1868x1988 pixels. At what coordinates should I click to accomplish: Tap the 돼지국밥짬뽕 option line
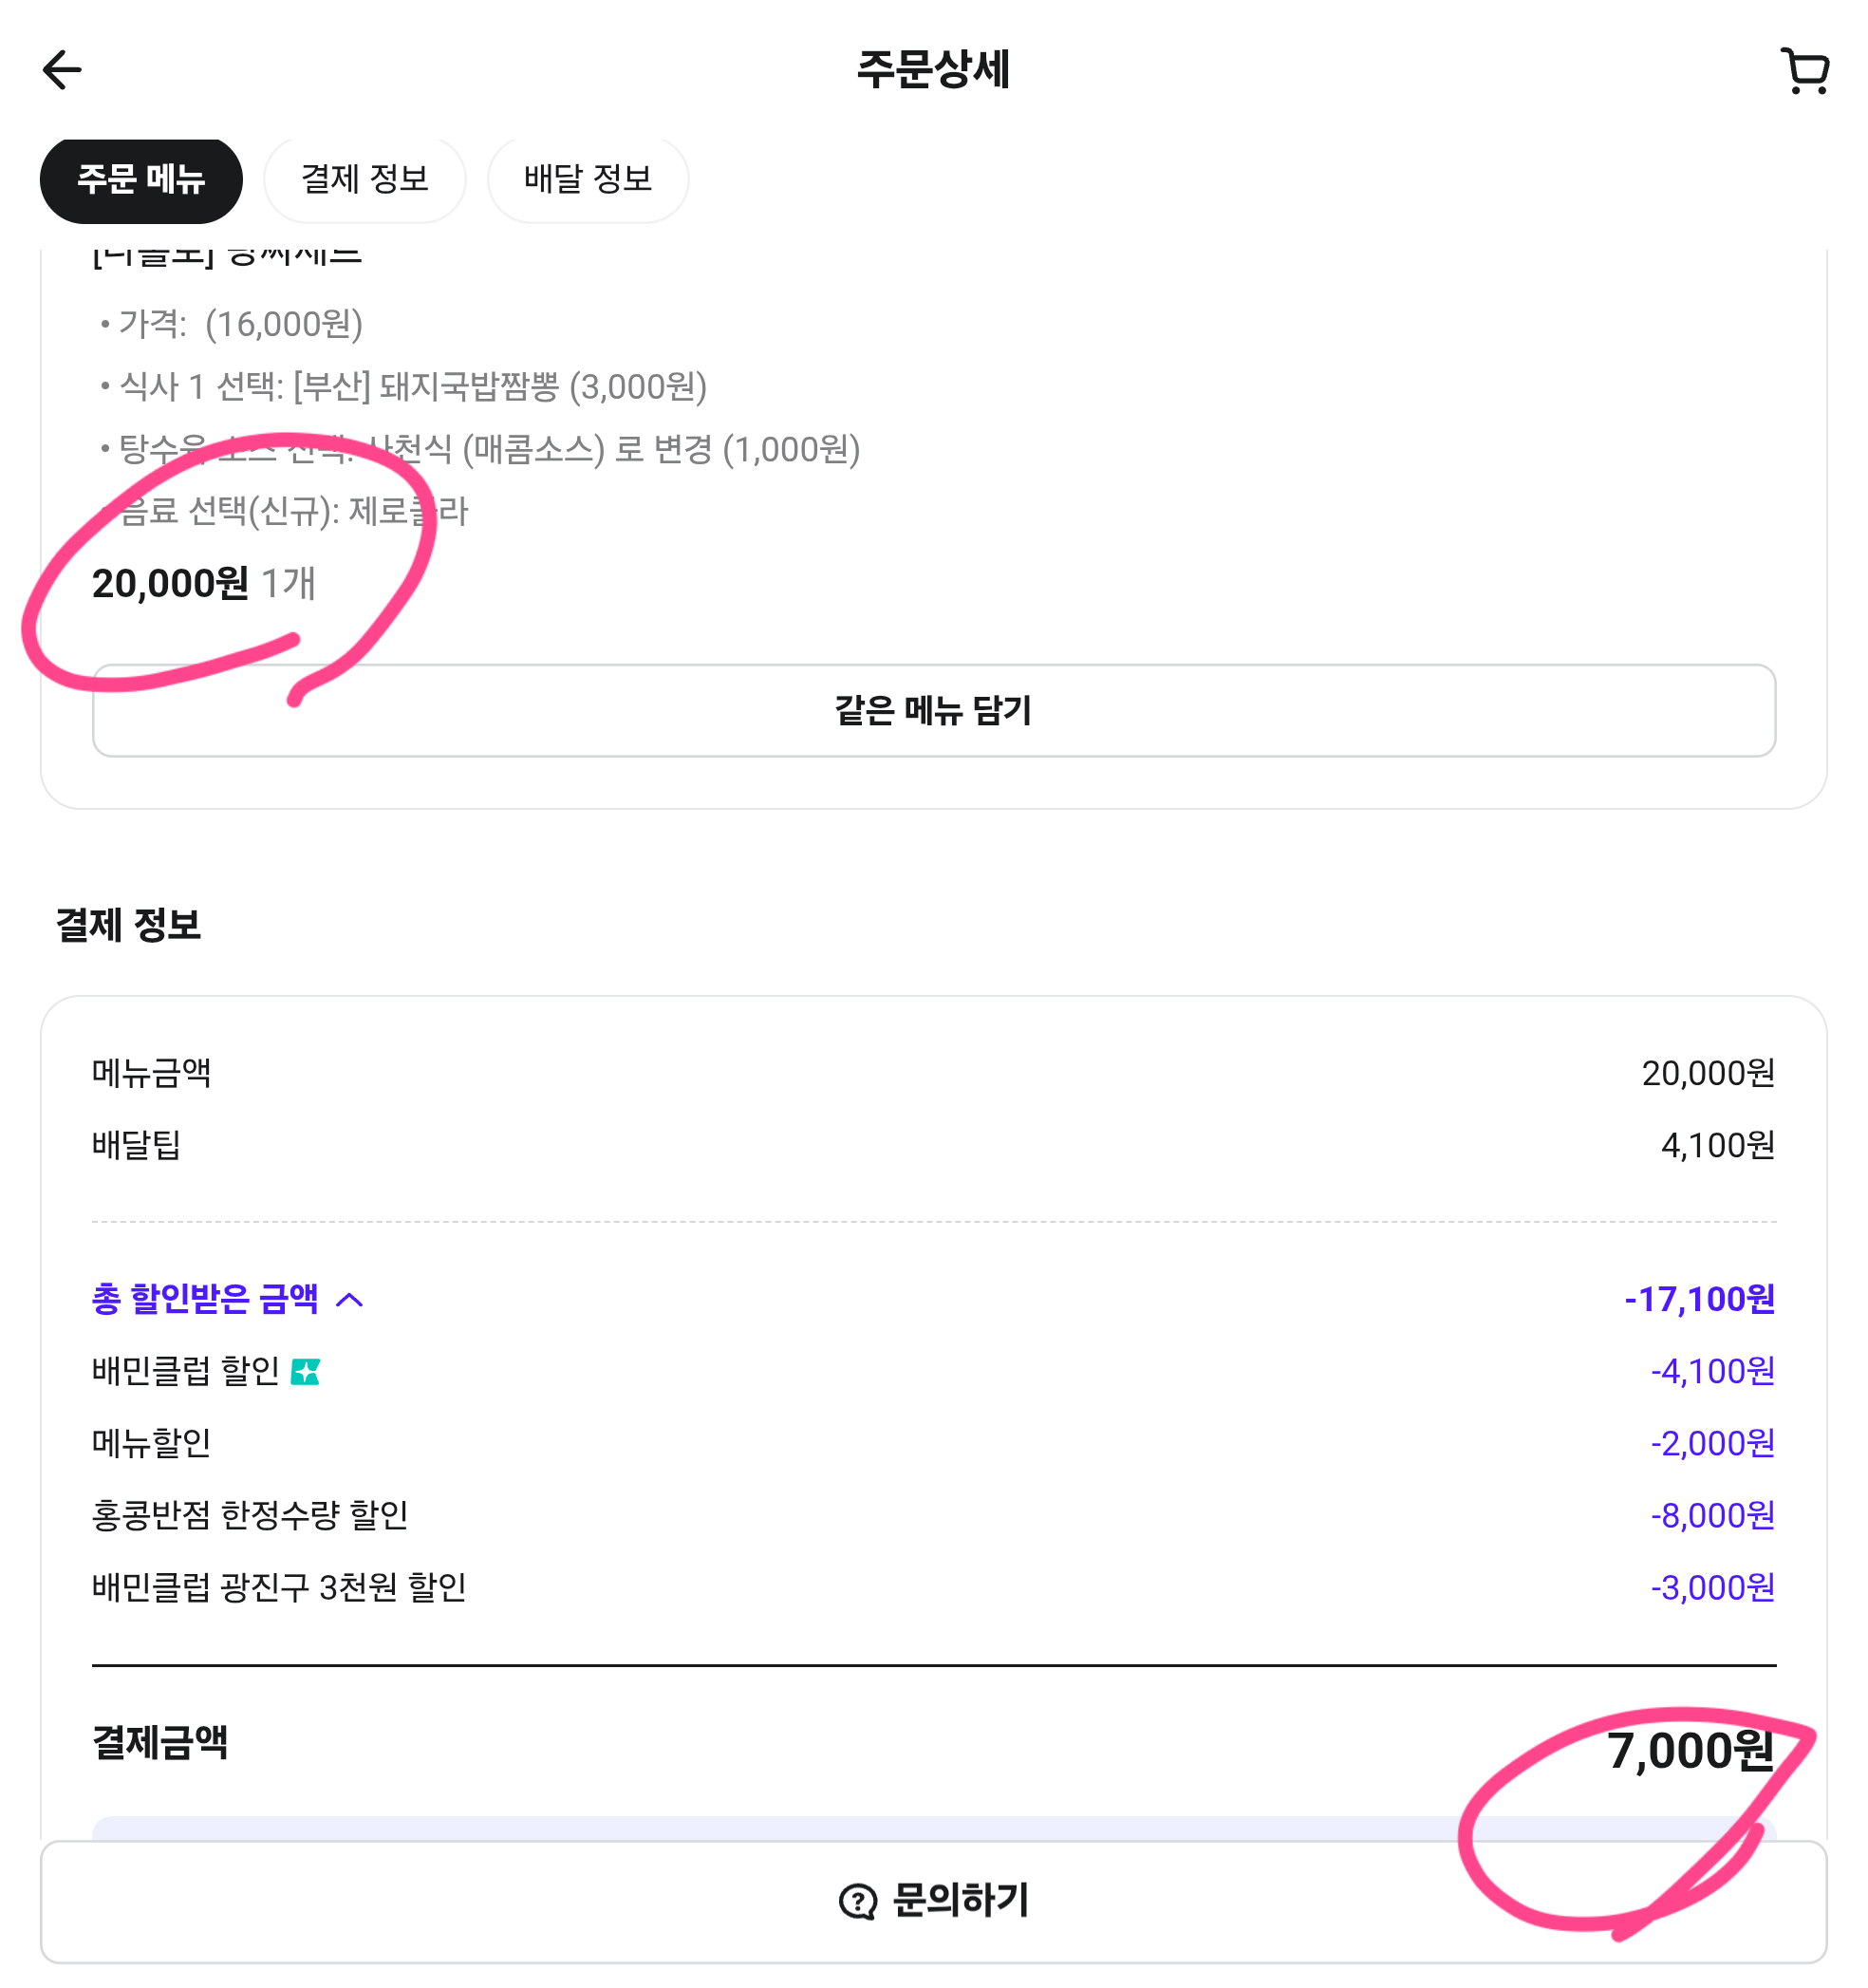click(x=404, y=387)
